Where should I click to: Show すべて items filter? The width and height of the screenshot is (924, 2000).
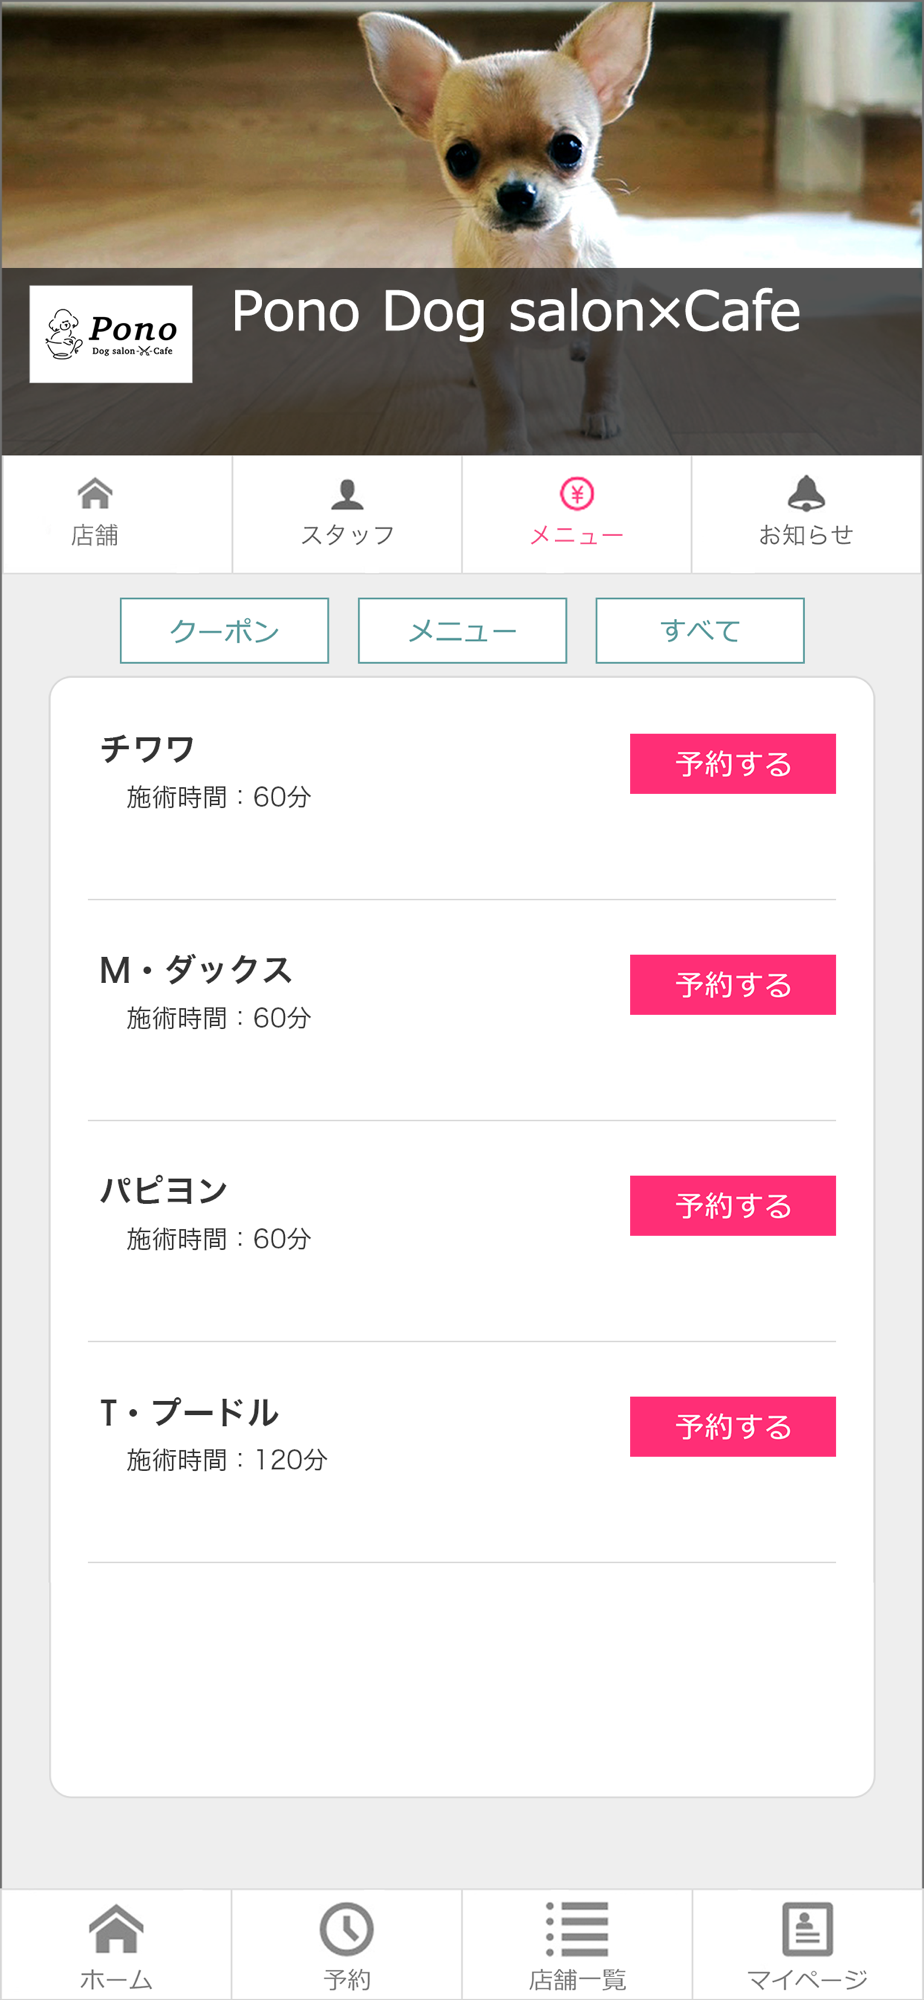pyautogui.click(x=700, y=631)
